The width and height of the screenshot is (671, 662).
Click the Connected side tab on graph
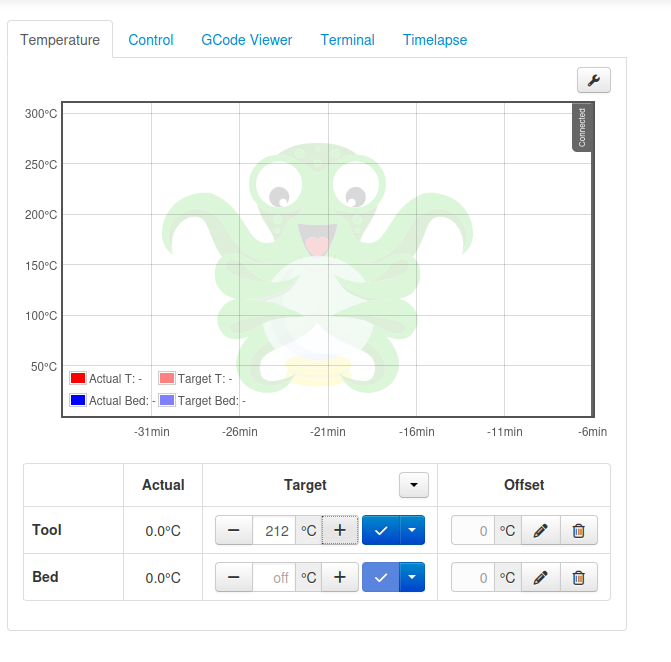point(582,127)
